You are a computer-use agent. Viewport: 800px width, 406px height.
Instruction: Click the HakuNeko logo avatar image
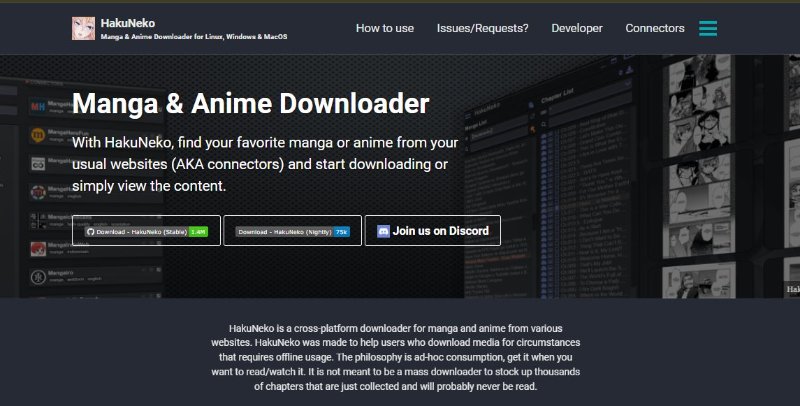(83, 29)
